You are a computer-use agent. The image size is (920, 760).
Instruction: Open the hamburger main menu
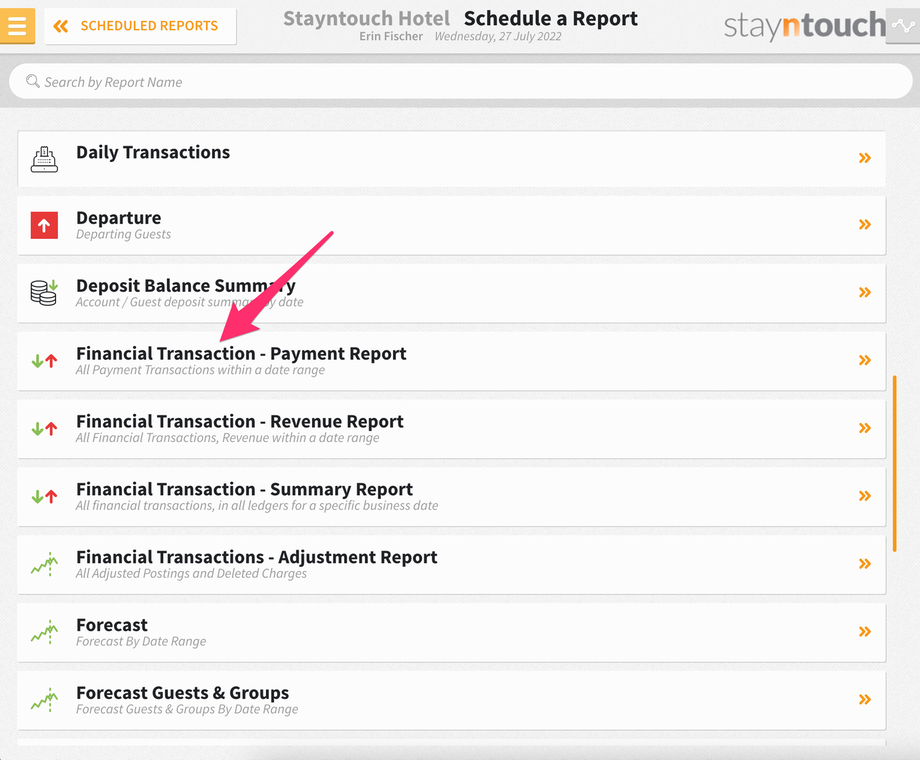click(x=17, y=26)
